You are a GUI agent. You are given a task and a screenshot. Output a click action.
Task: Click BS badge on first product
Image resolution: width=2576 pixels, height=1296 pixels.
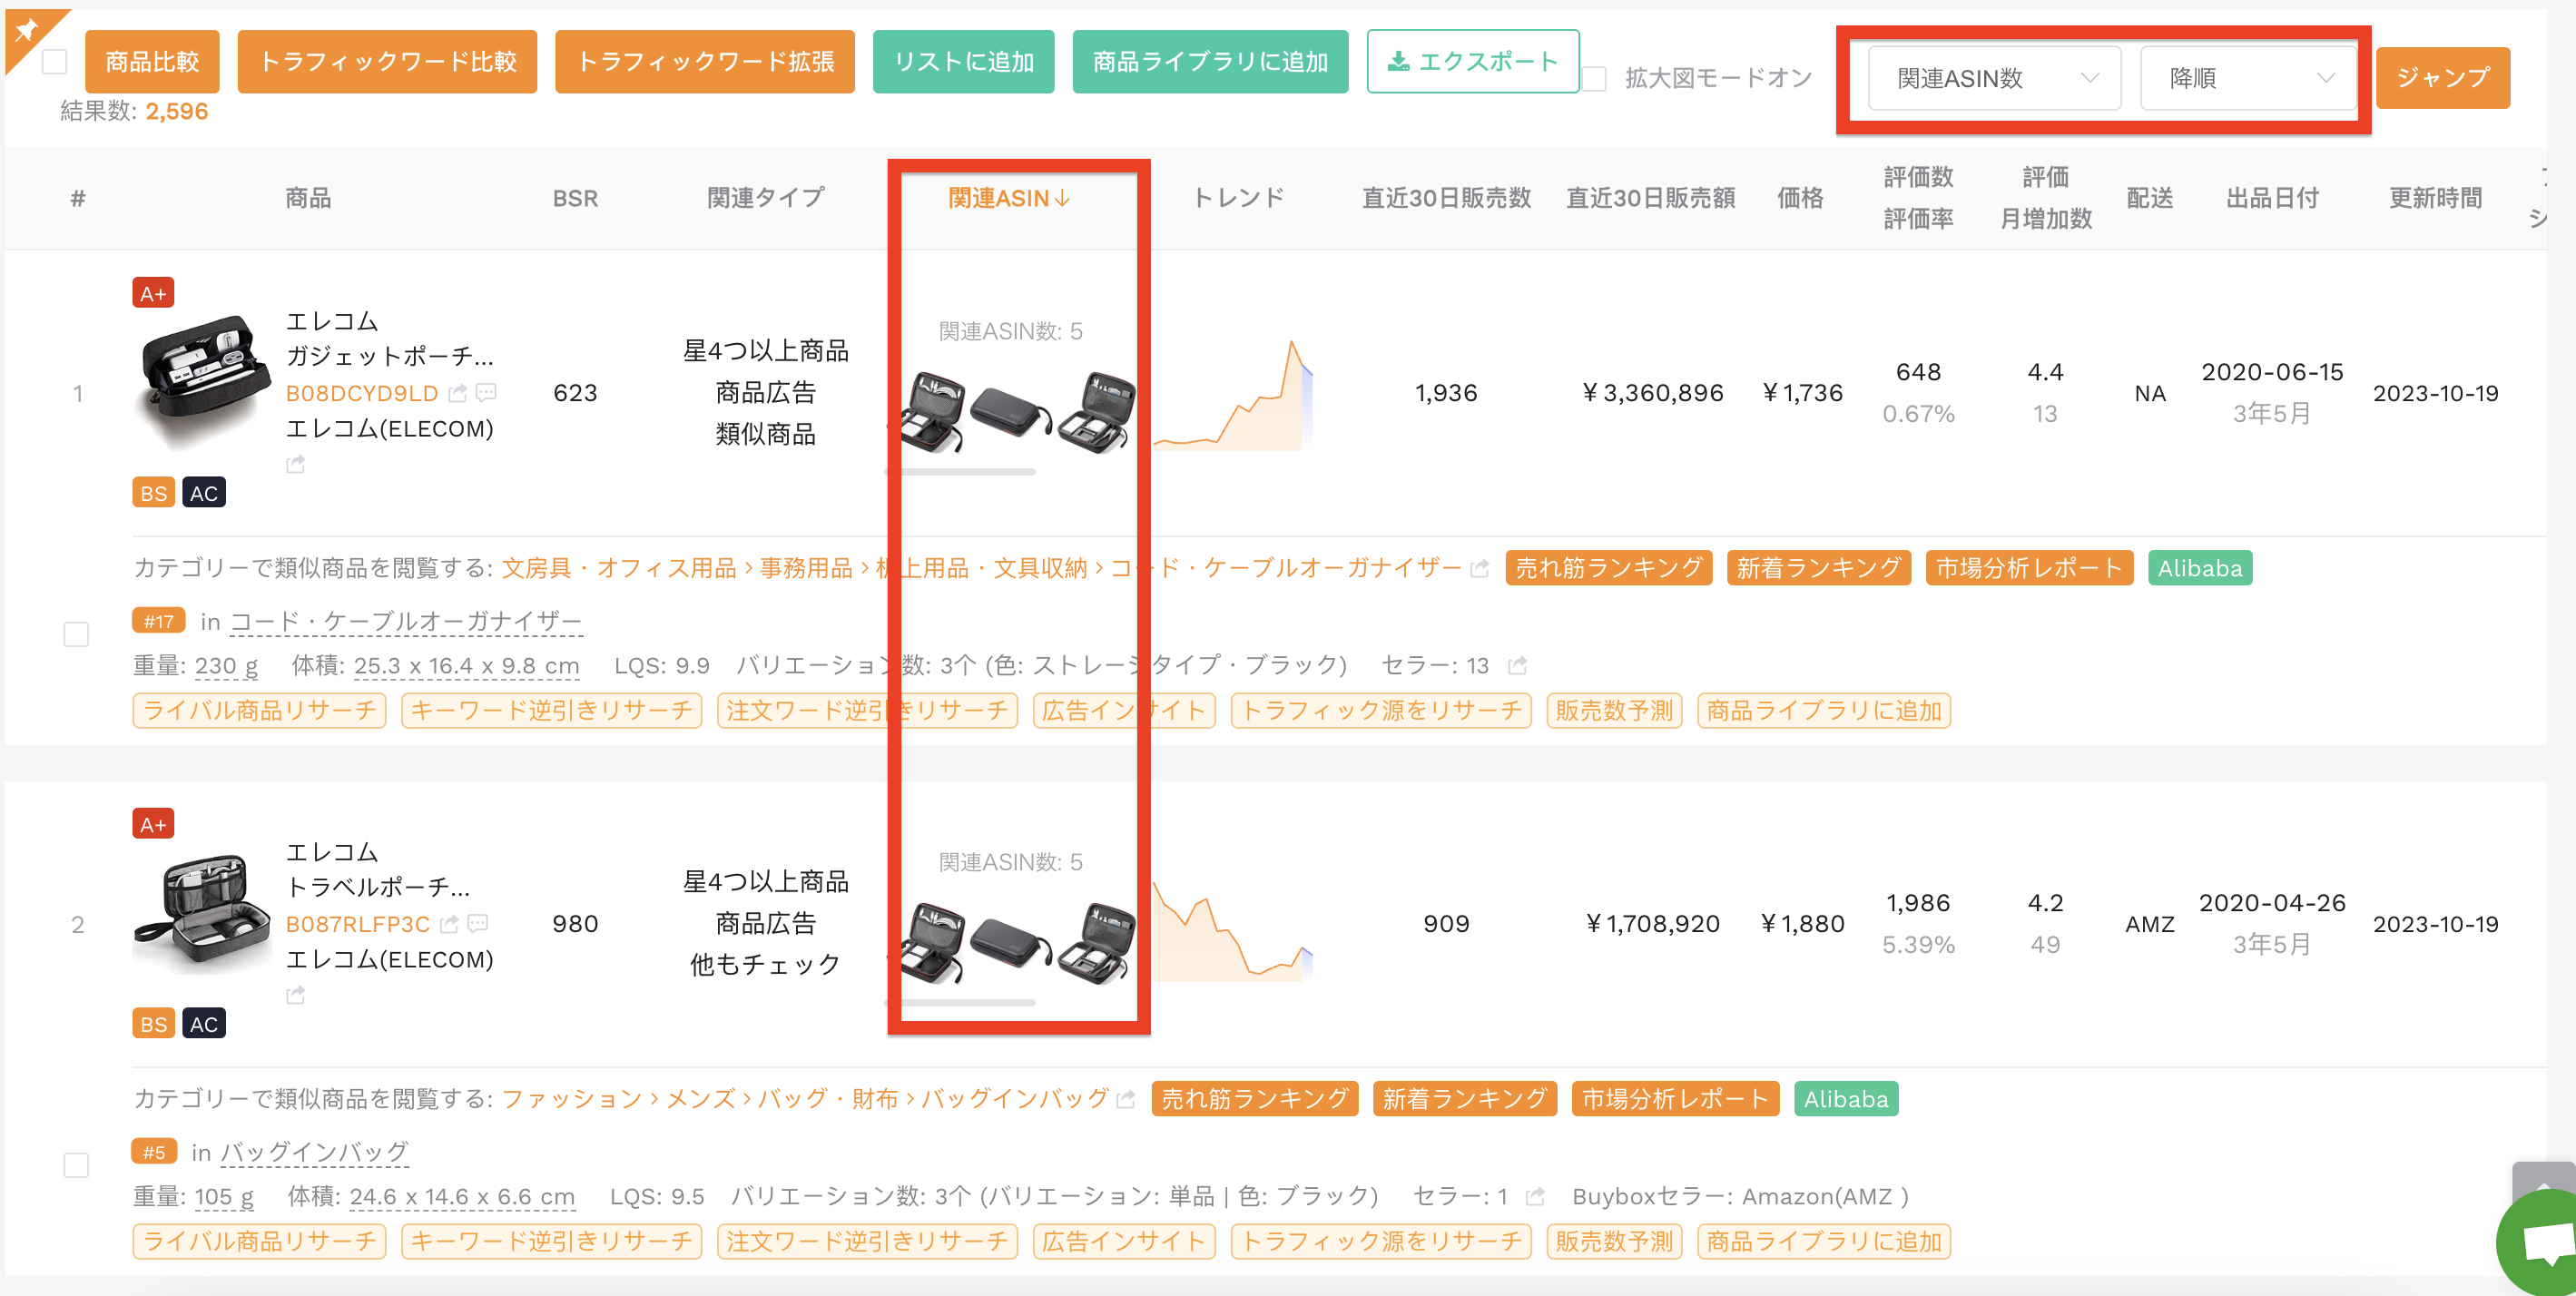153,493
